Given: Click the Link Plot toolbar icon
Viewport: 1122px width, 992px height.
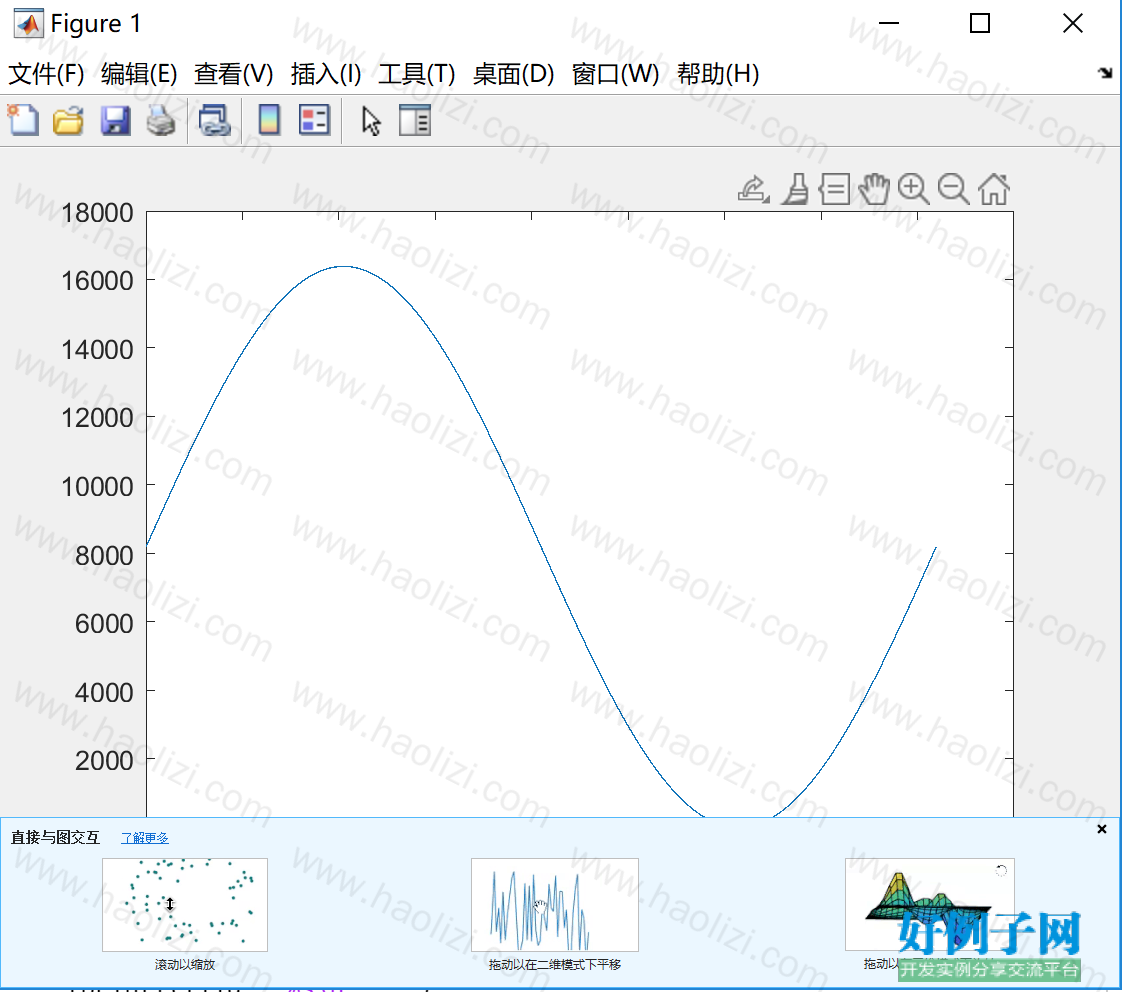Looking at the screenshot, I should pyautogui.click(x=215, y=120).
